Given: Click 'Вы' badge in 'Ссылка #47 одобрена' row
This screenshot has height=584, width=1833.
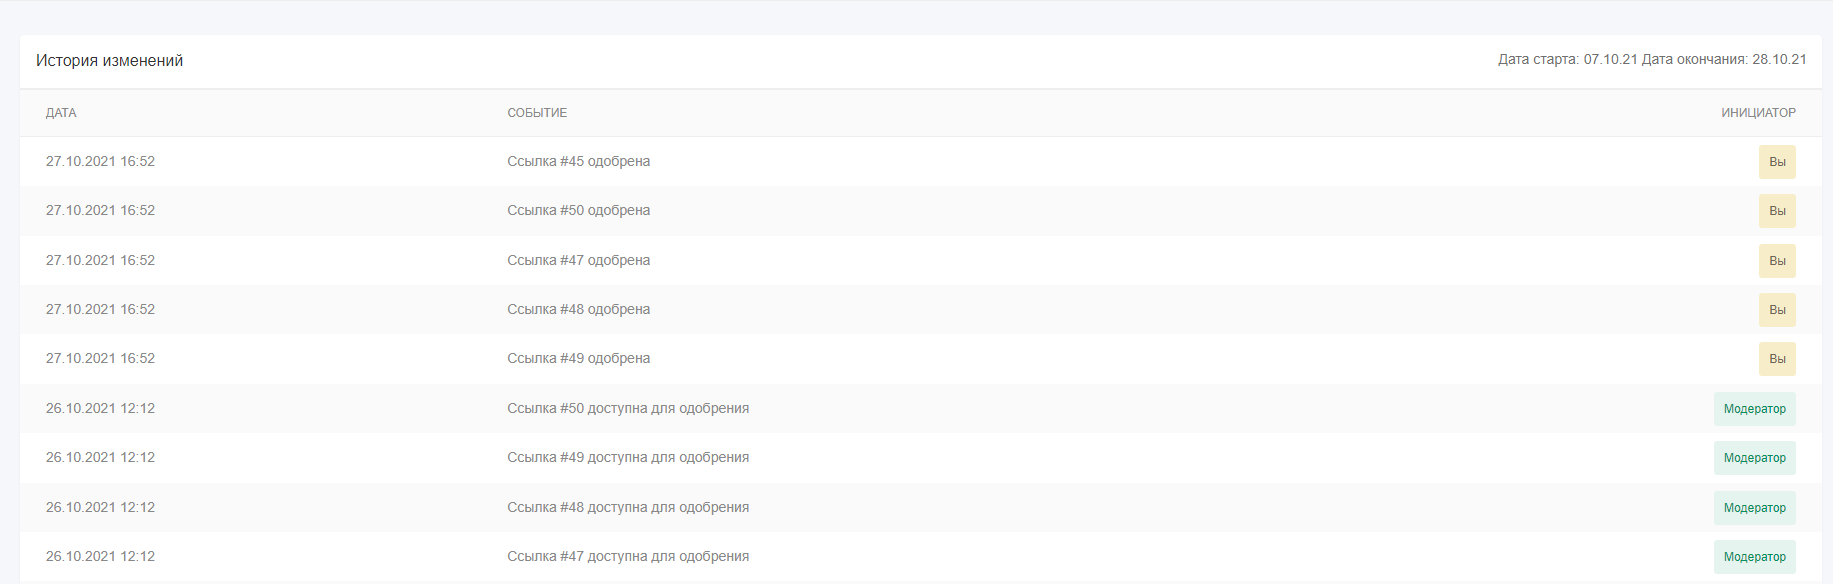Looking at the screenshot, I should 1776,261.
